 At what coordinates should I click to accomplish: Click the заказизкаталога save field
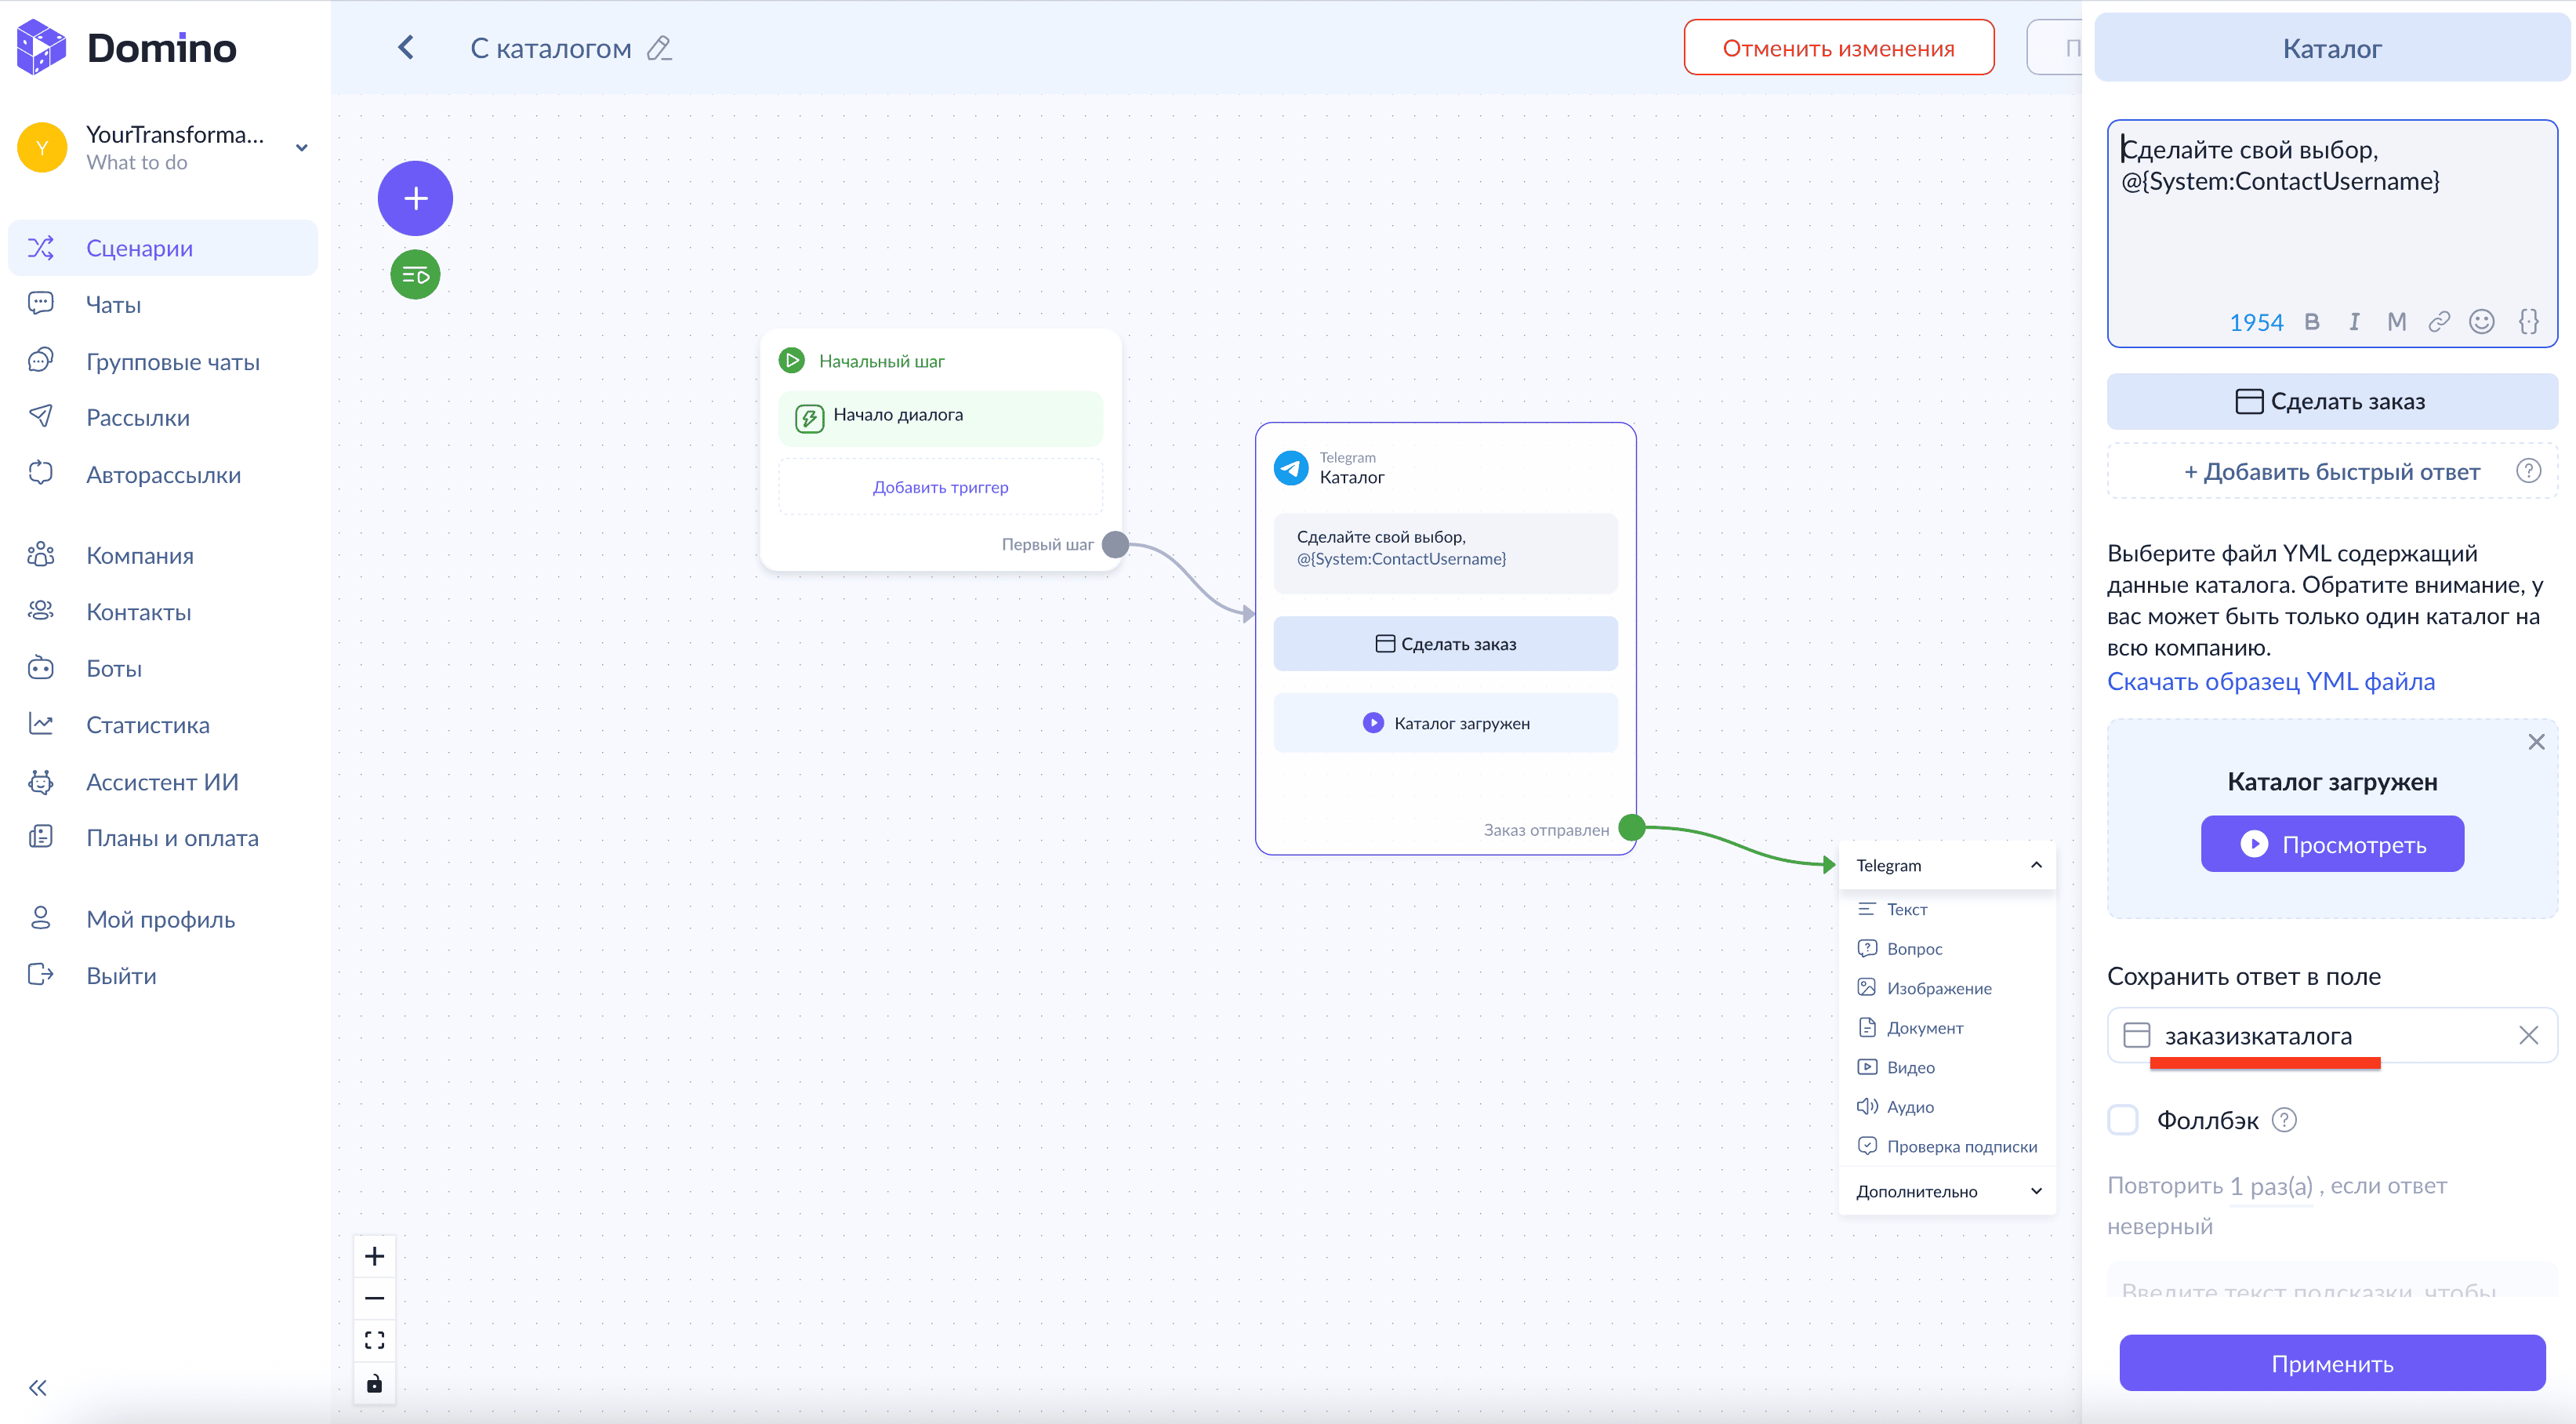click(2331, 1035)
